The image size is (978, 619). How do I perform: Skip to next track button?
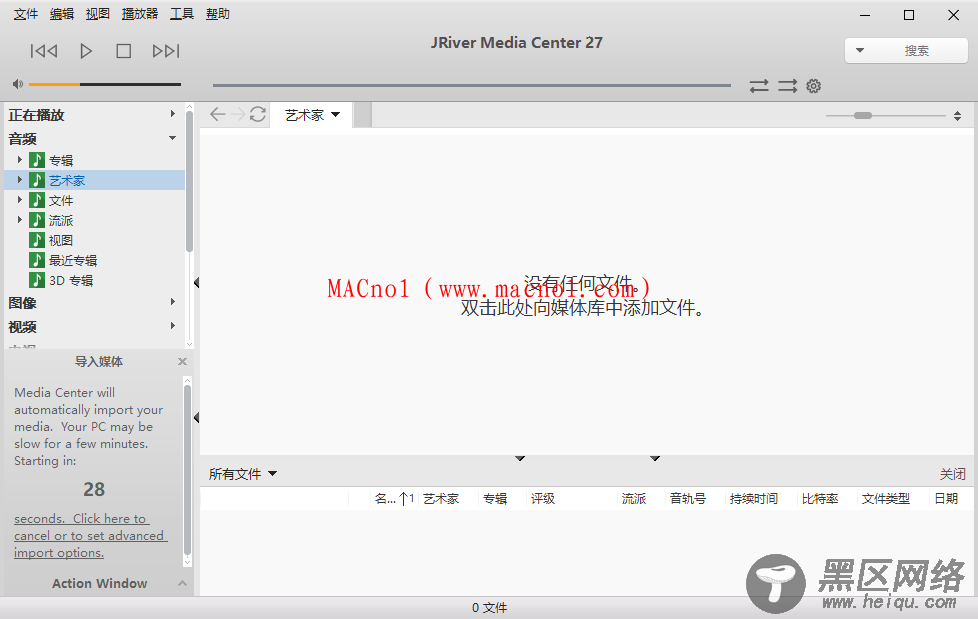[166, 51]
